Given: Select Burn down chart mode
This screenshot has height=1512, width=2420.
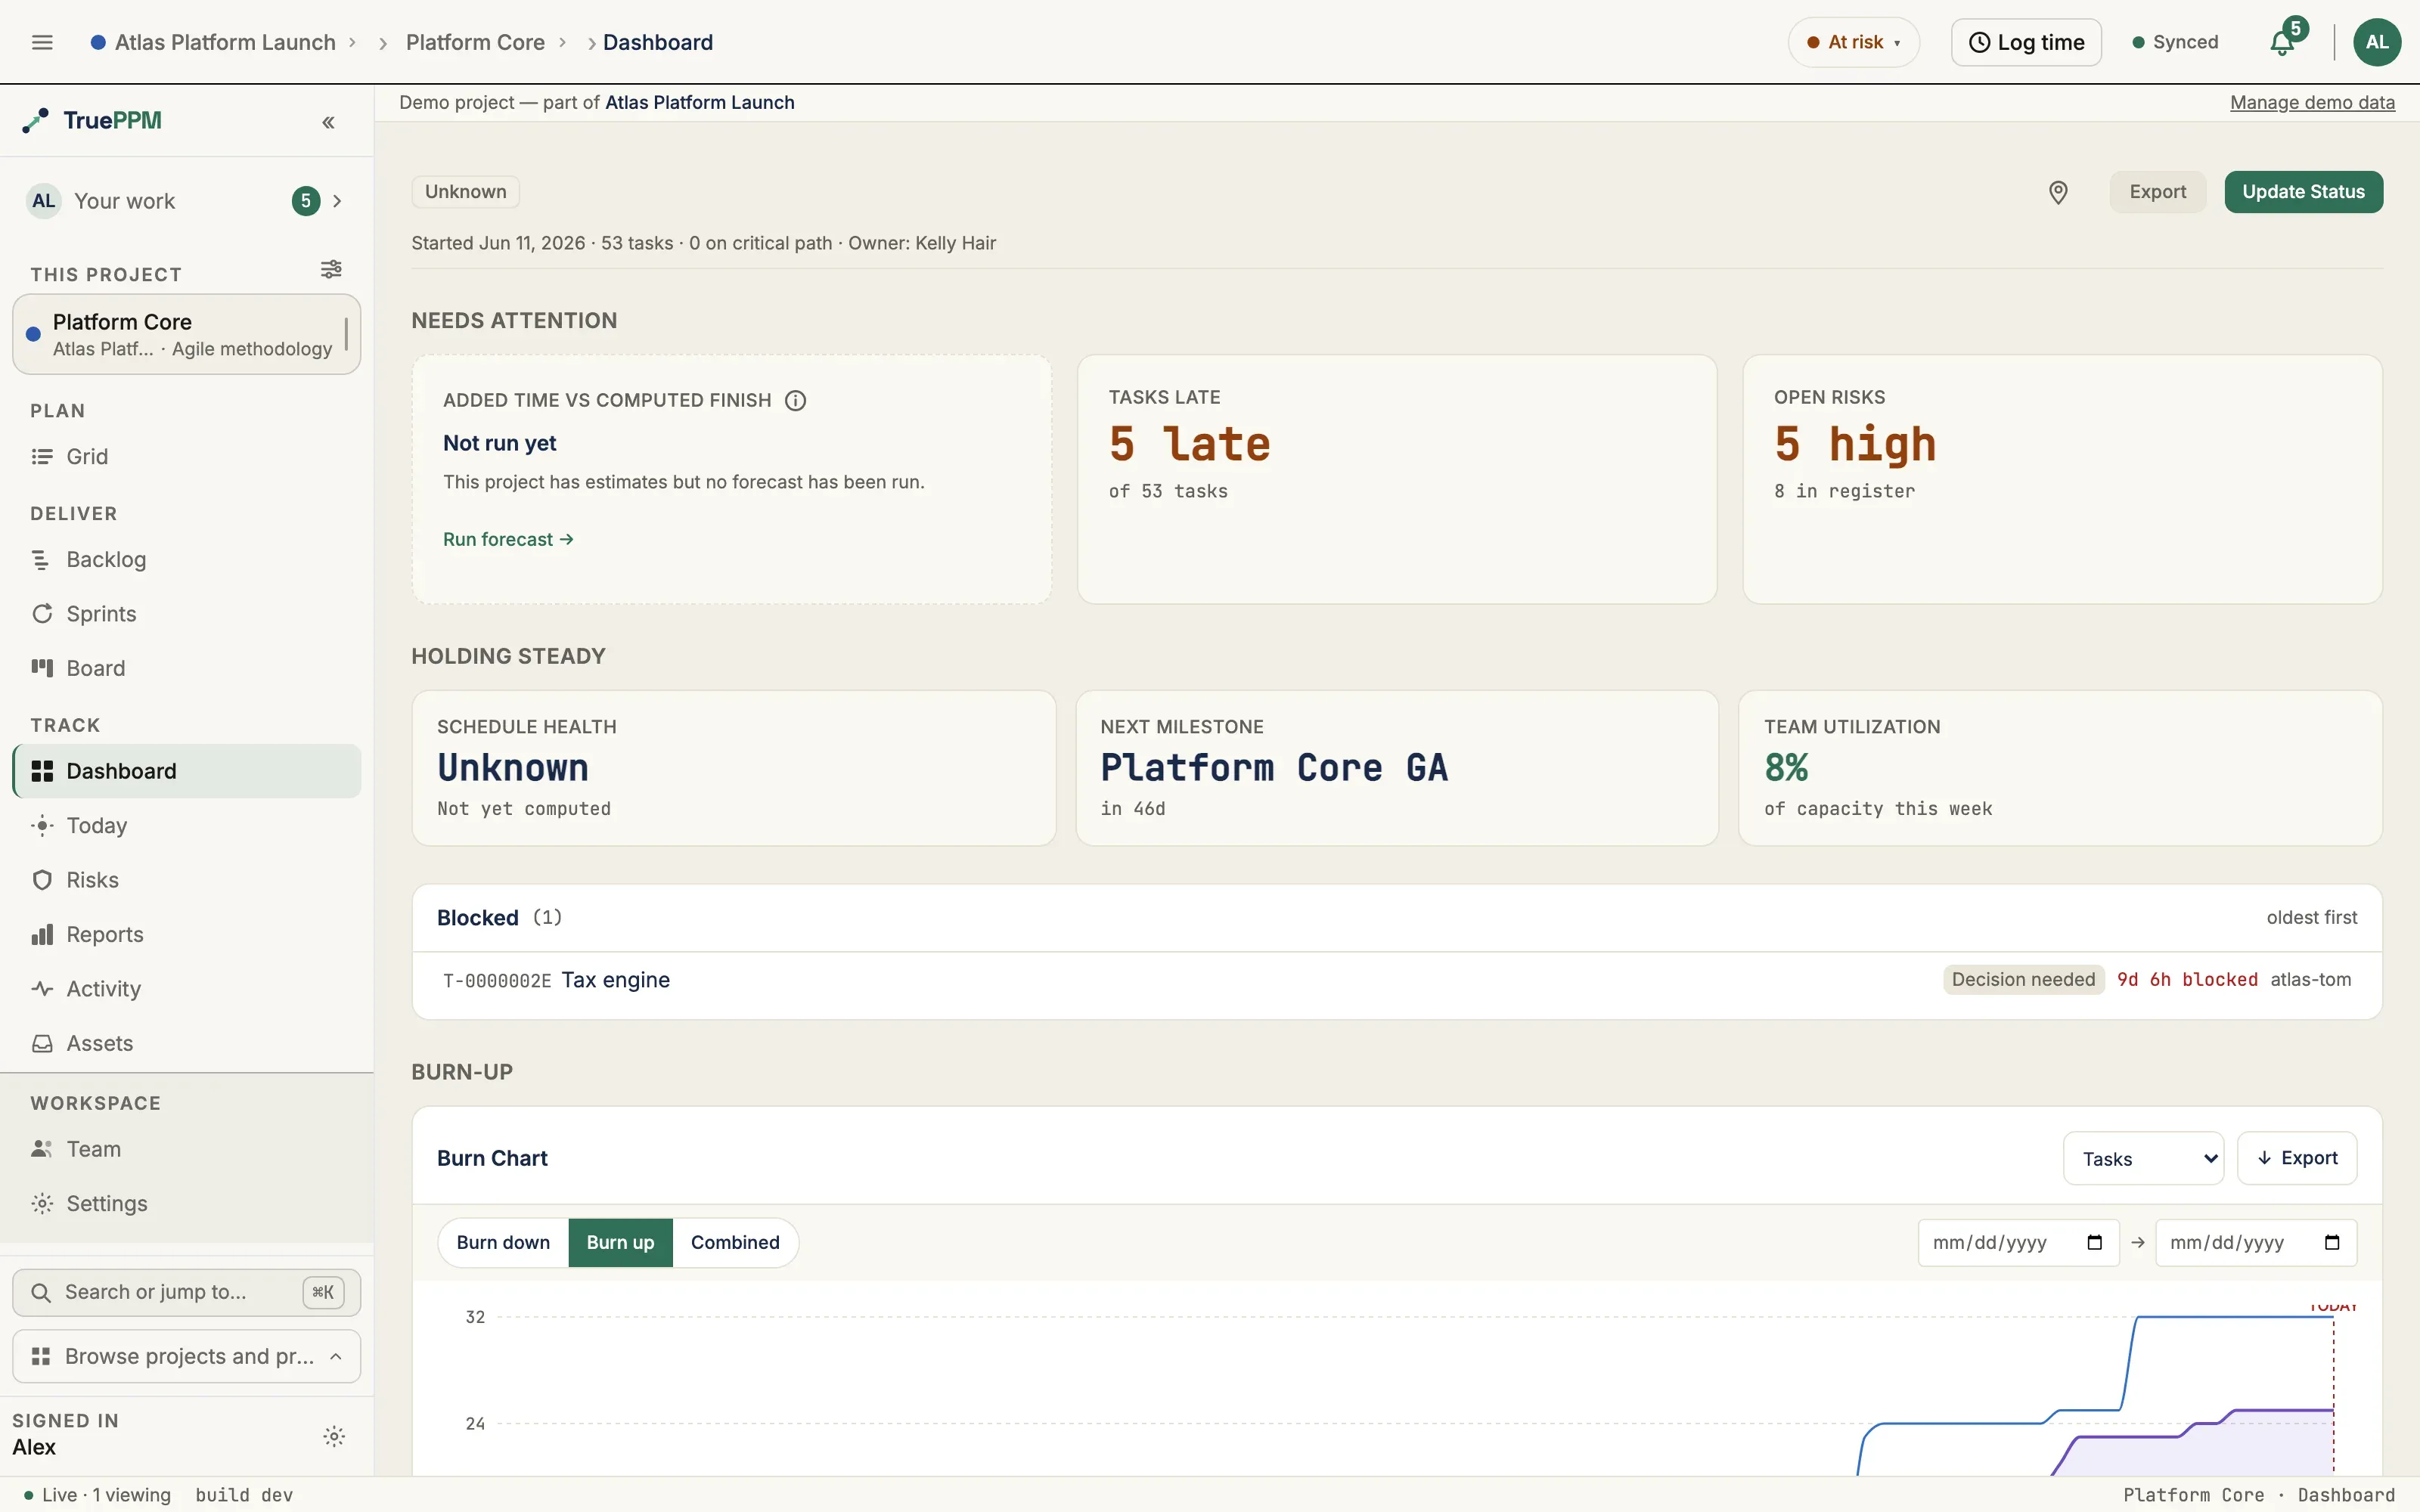Looking at the screenshot, I should (x=503, y=1242).
